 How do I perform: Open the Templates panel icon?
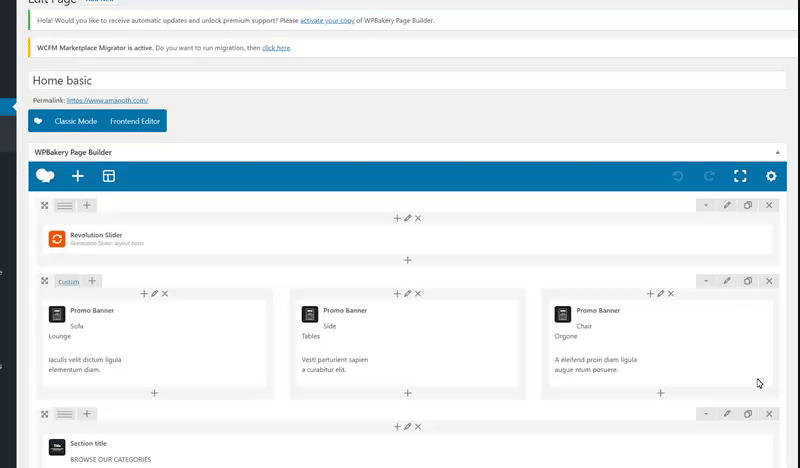tap(109, 176)
